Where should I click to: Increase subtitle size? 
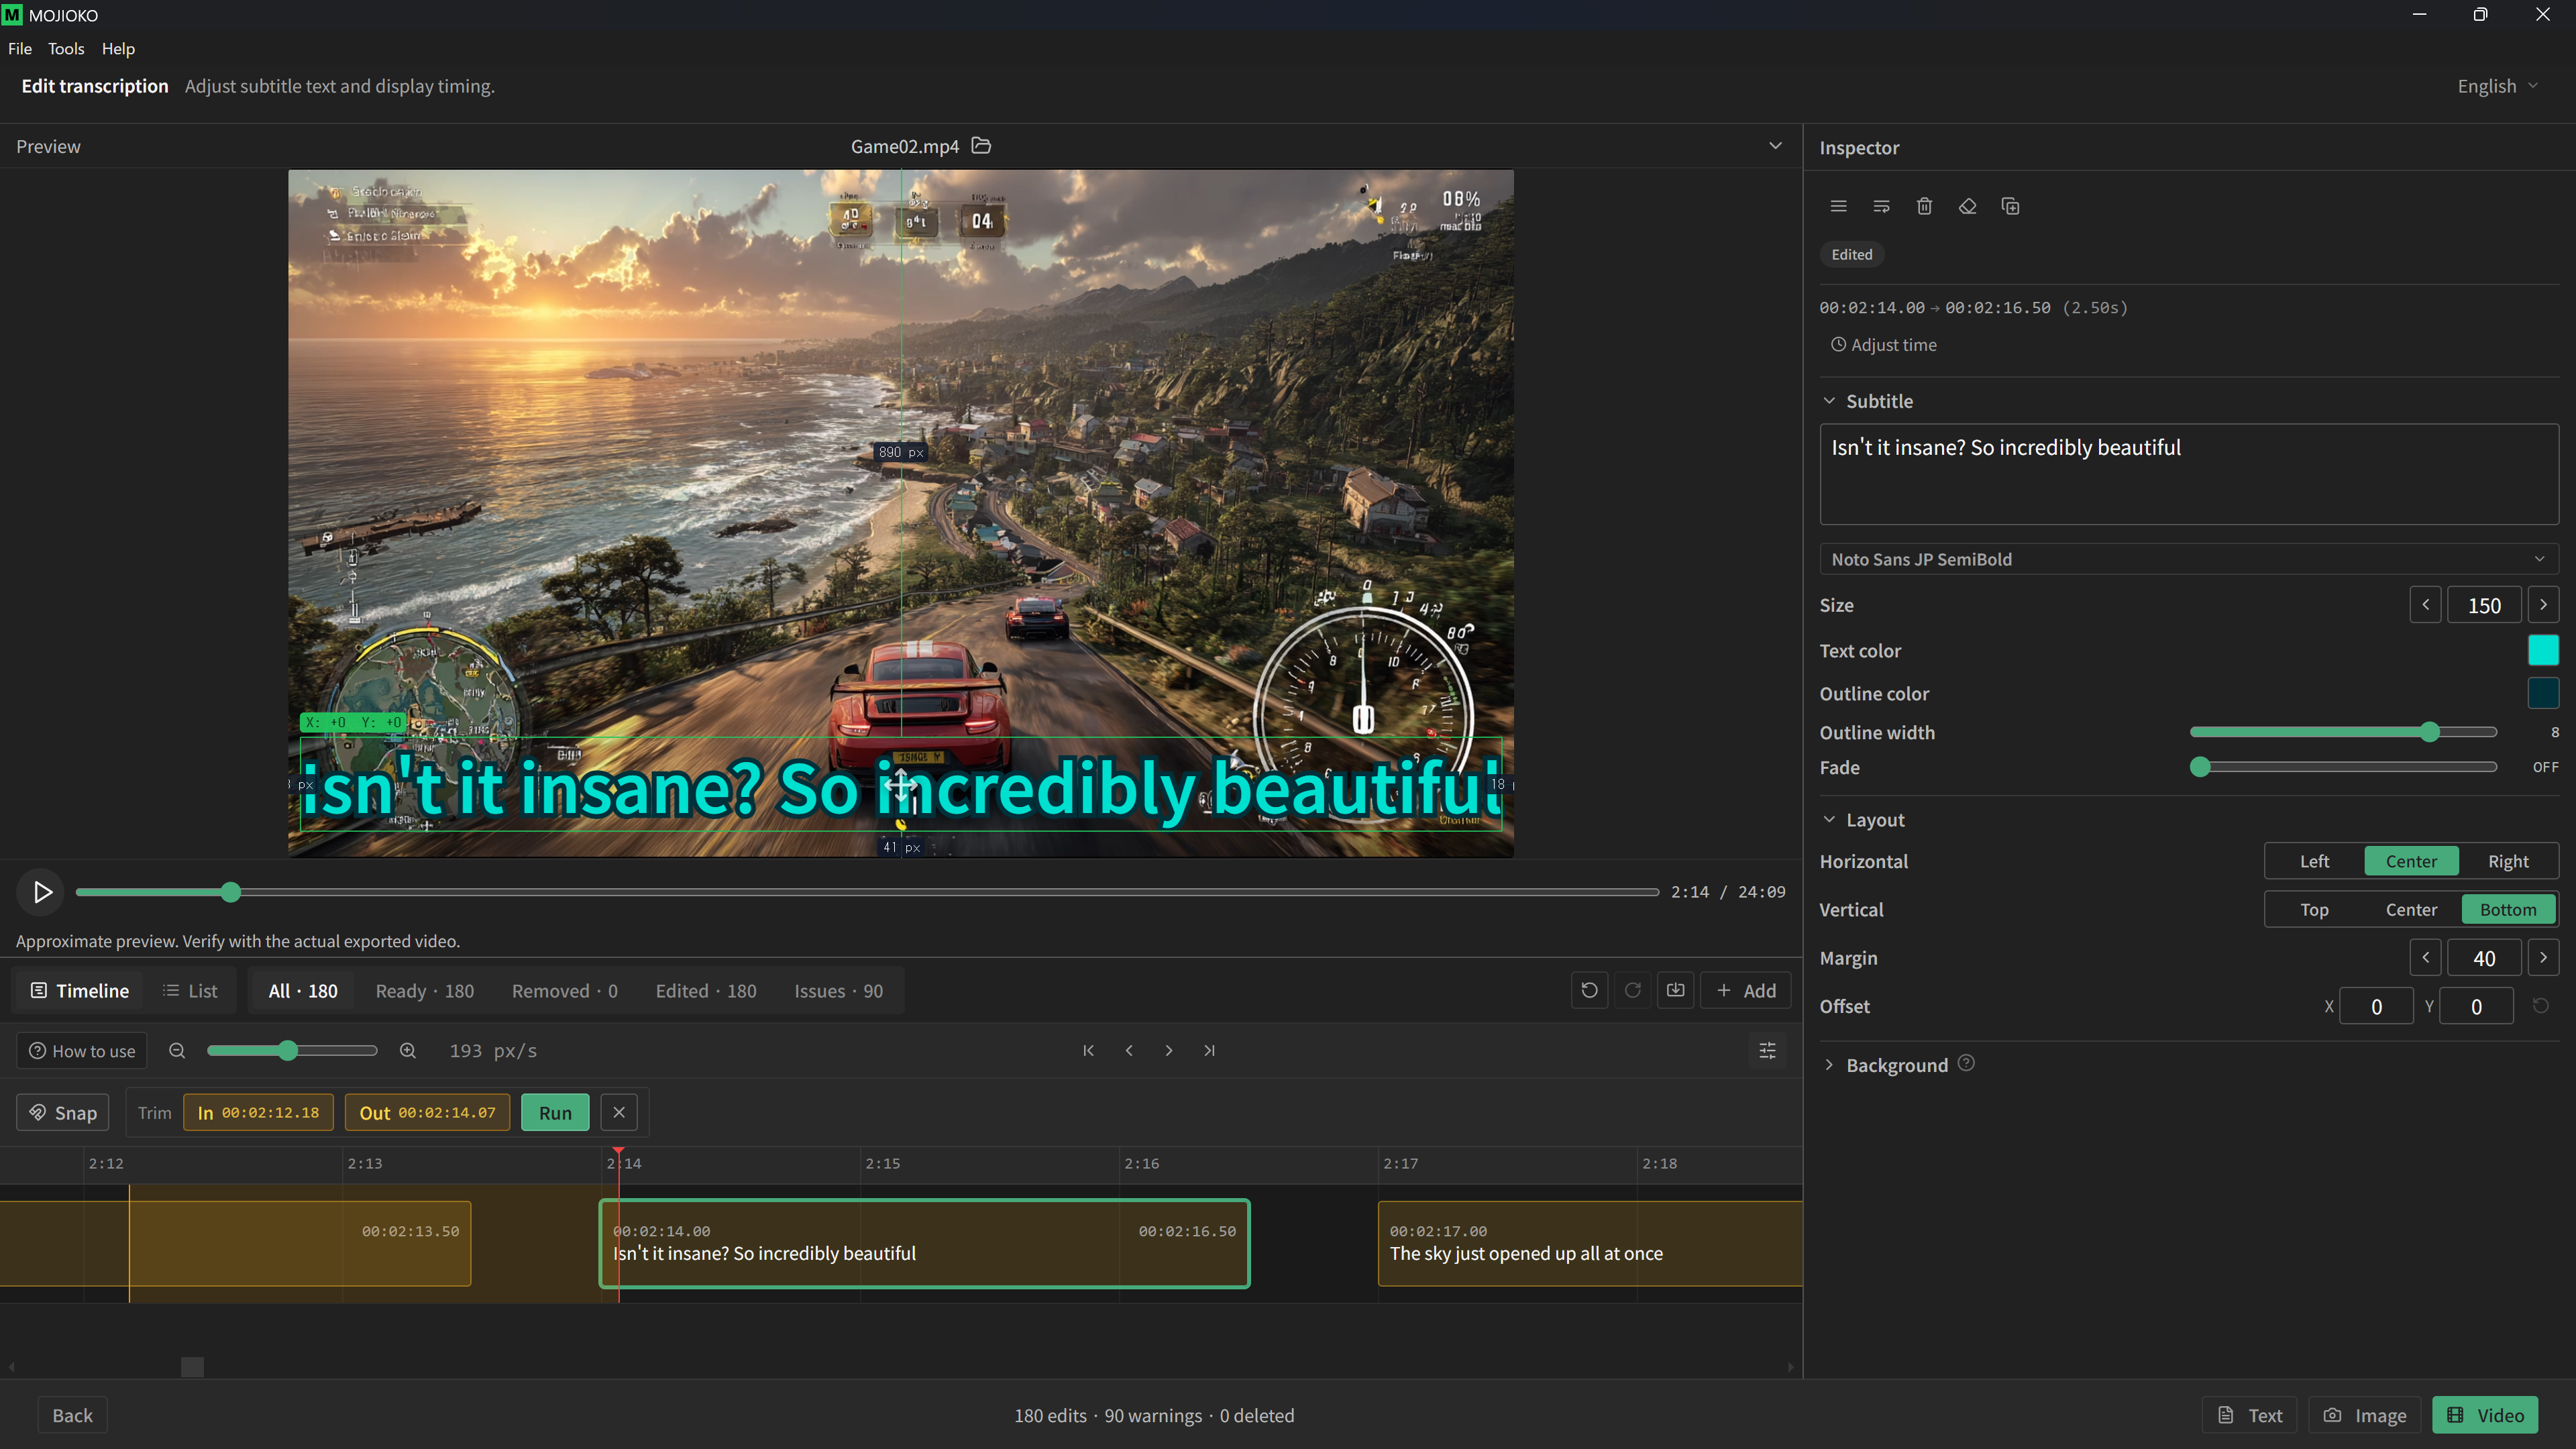(2543, 604)
